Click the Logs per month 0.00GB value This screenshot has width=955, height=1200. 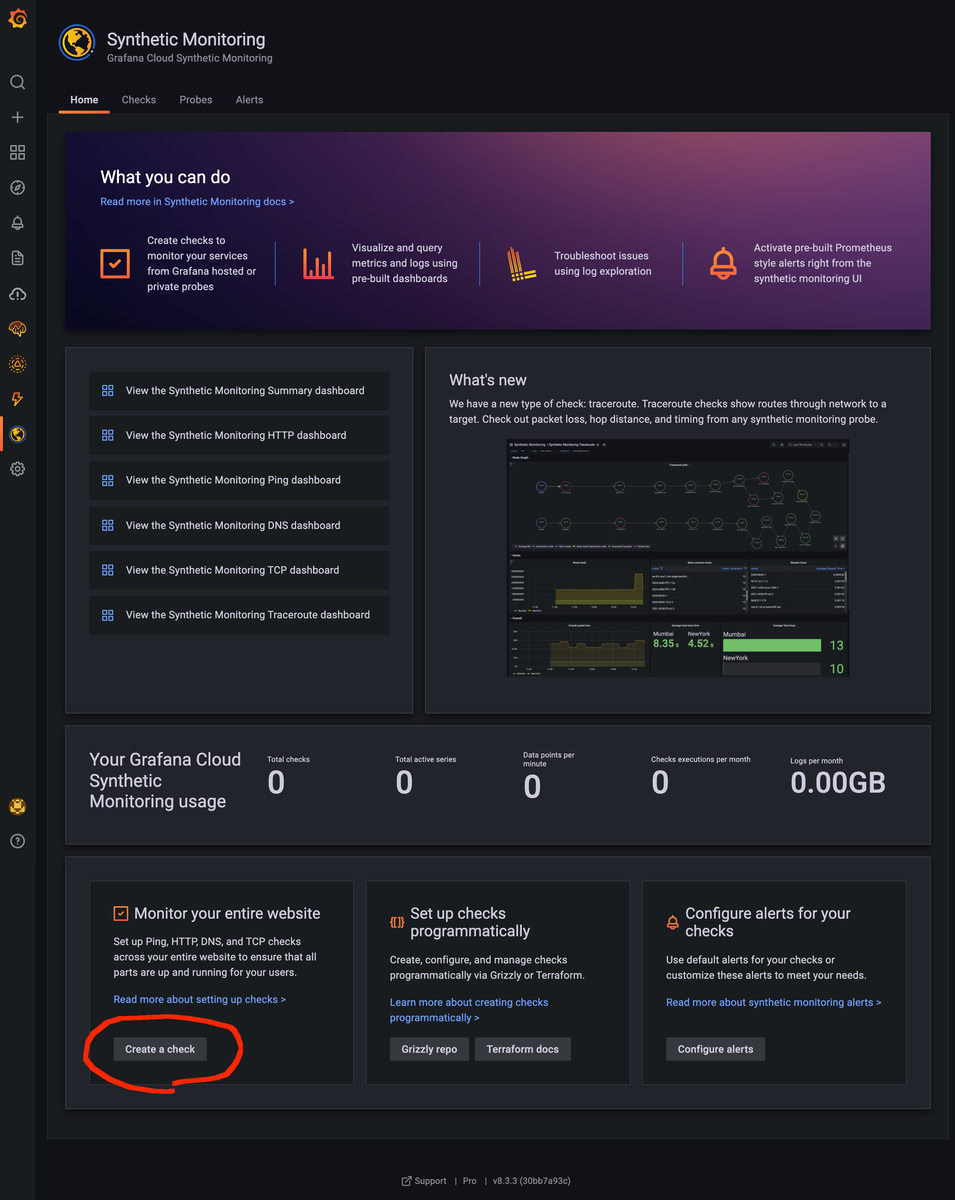838,782
